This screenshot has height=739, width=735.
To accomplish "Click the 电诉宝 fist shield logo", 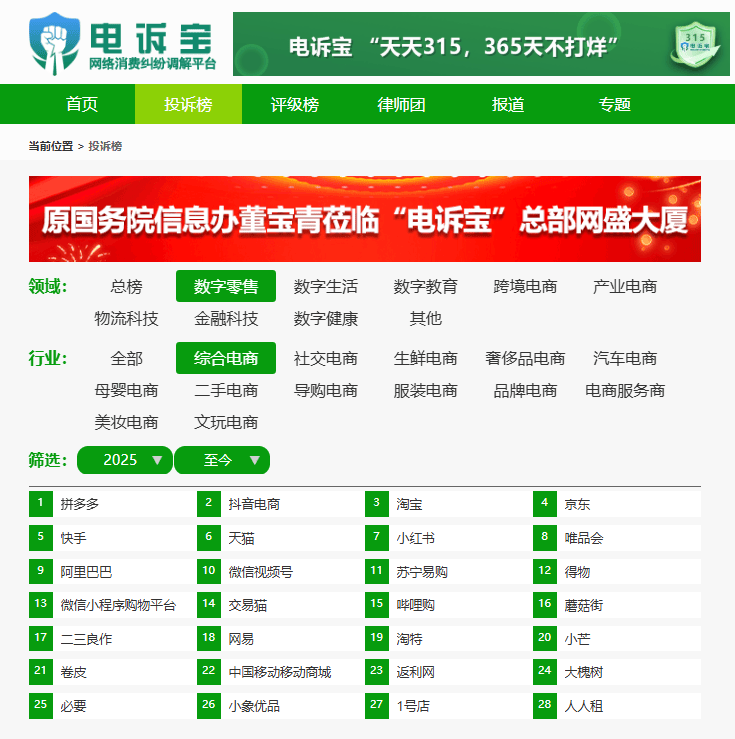I will pos(53,42).
